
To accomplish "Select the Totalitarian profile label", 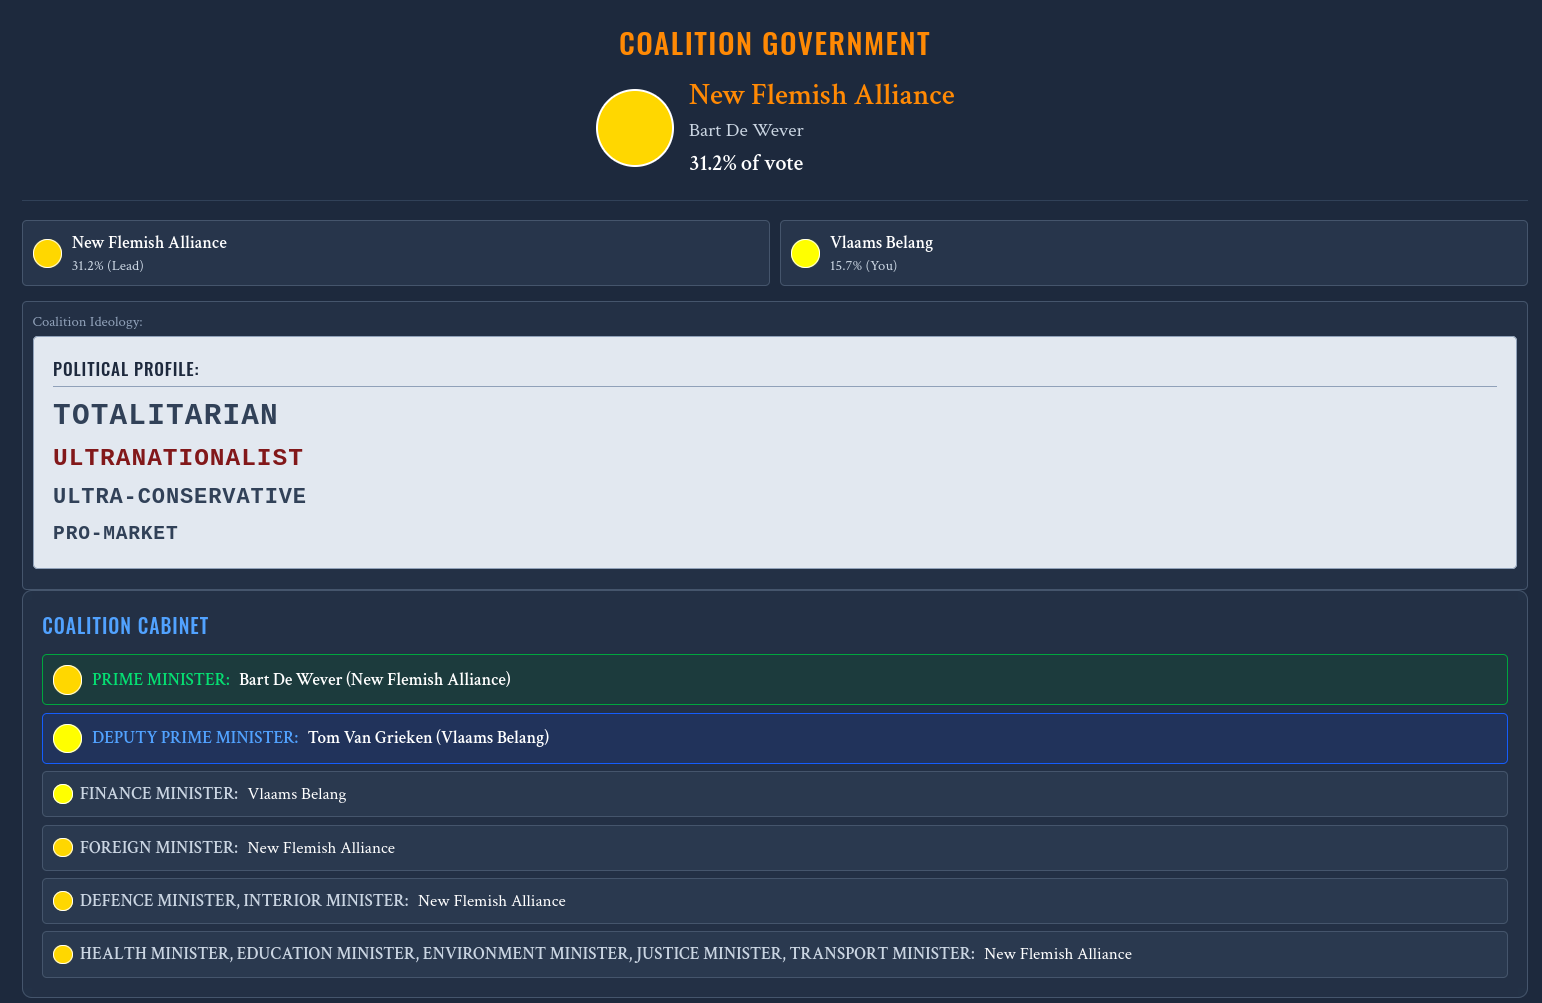I will [165, 413].
